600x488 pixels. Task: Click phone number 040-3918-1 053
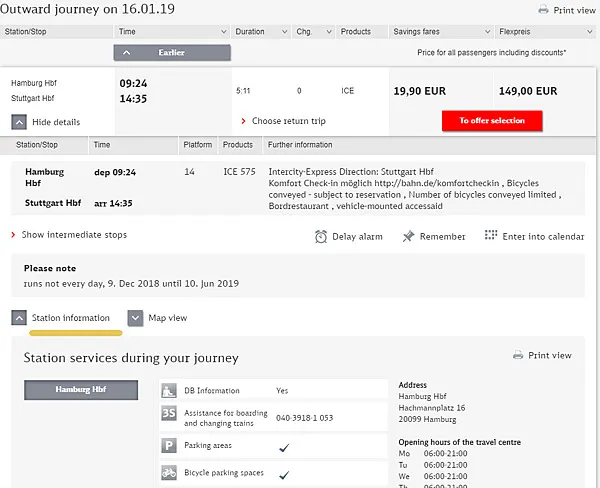click(x=304, y=418)
